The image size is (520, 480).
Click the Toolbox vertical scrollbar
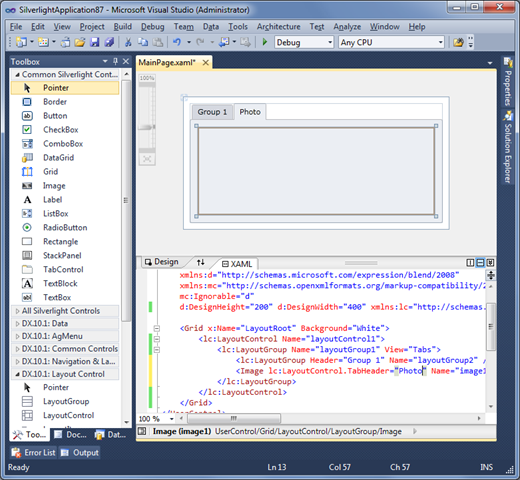126,200
